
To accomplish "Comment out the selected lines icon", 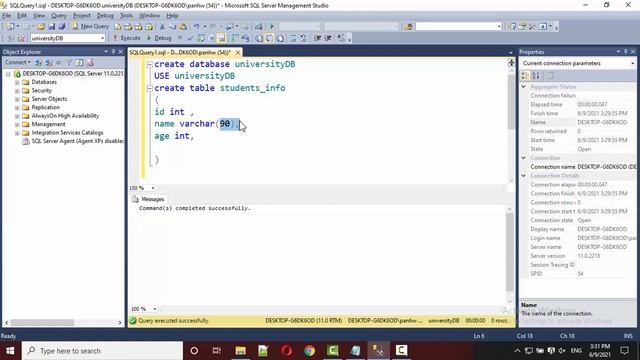I will [x=293, y=38].
